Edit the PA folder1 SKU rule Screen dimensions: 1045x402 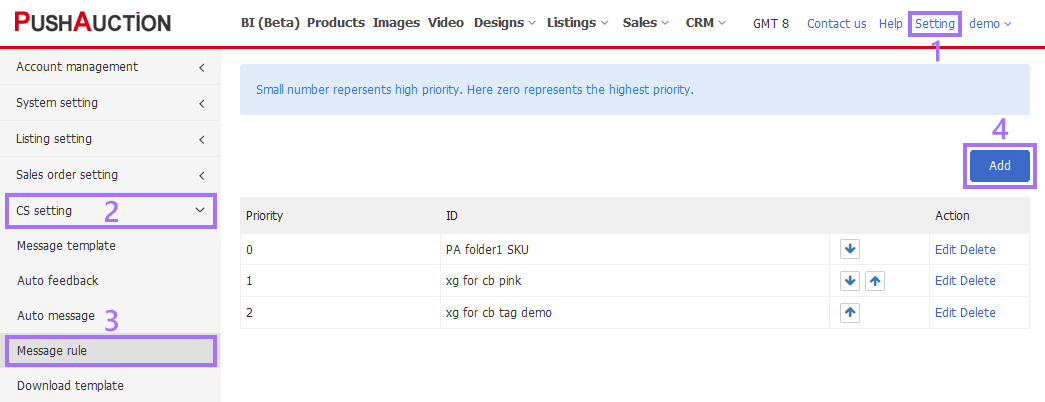(x=945, y=250)
